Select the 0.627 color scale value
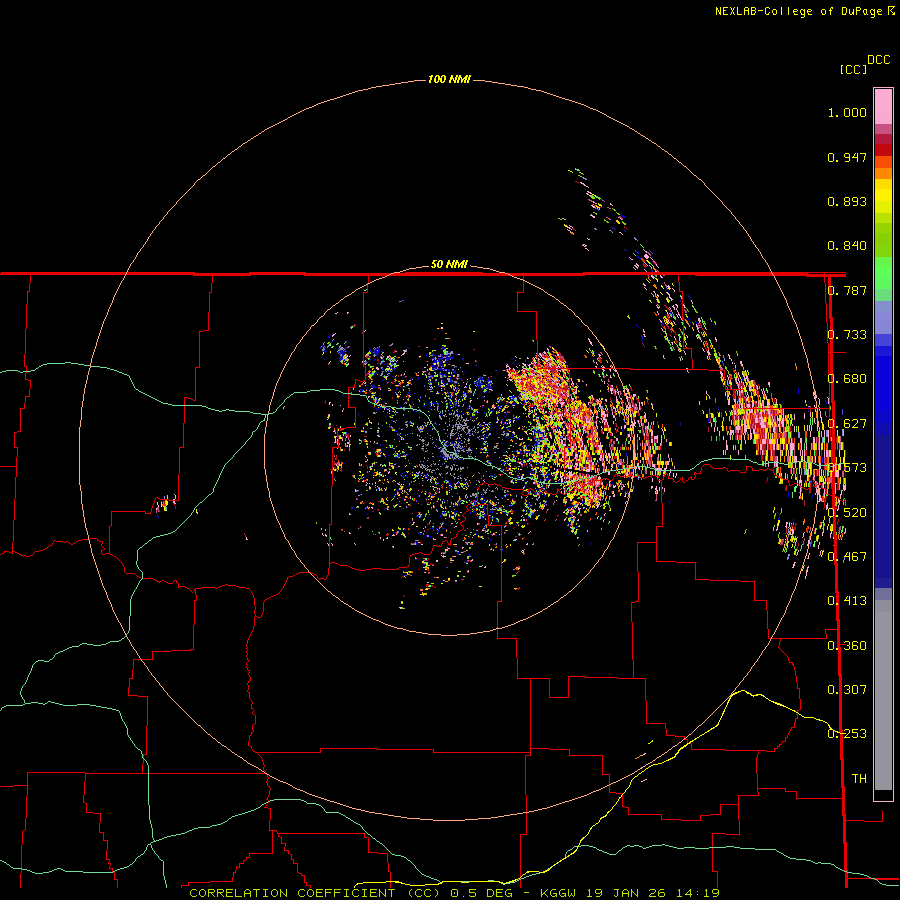Image resolution: width=900 pixels, height=900 pixels. point(847,424)
